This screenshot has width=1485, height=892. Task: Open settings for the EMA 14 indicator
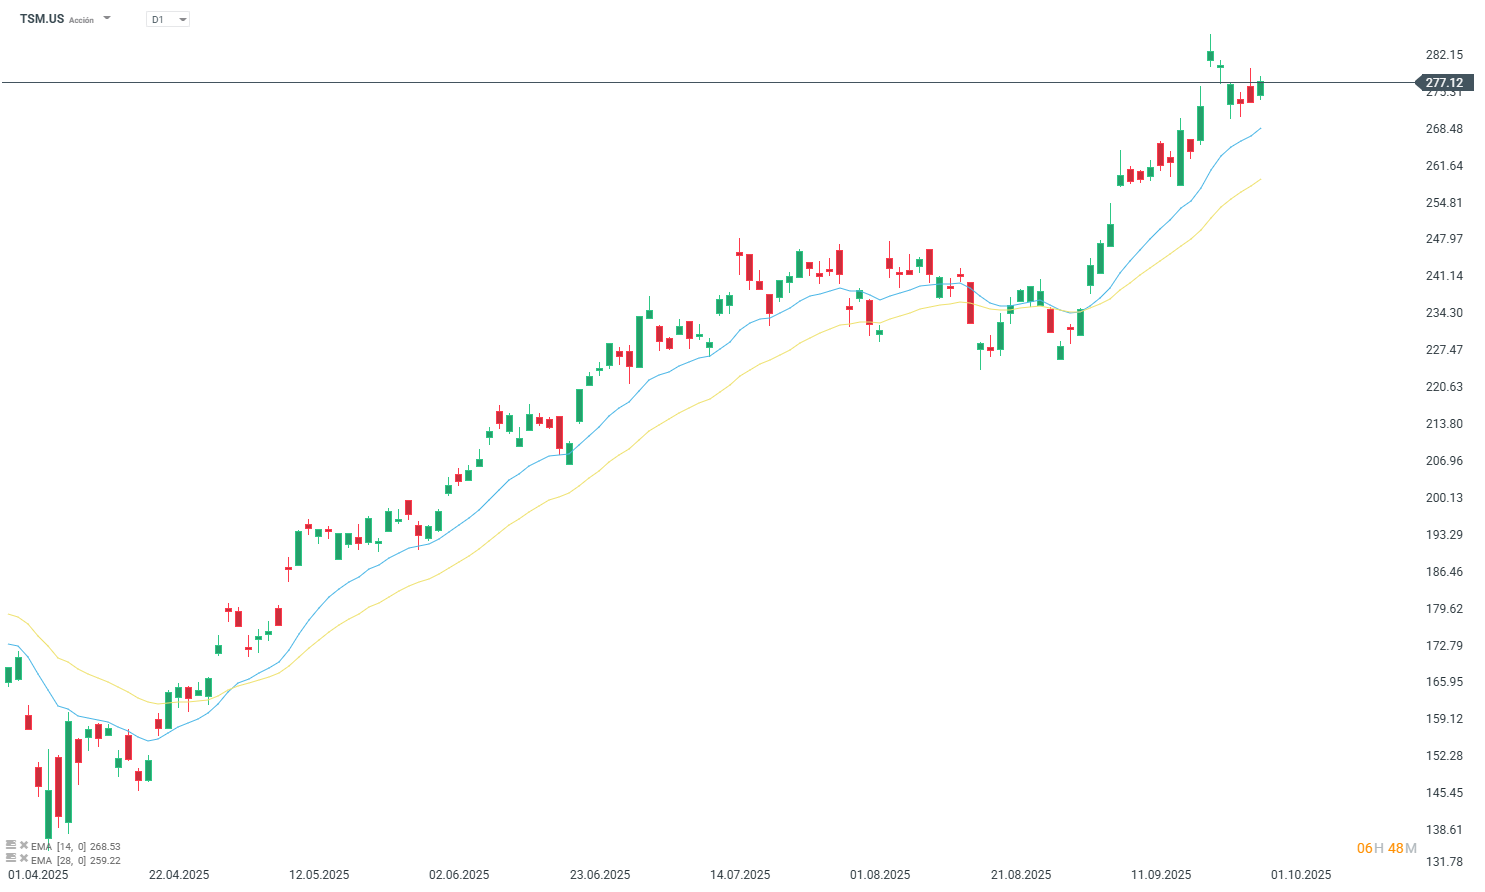[11, 846]
